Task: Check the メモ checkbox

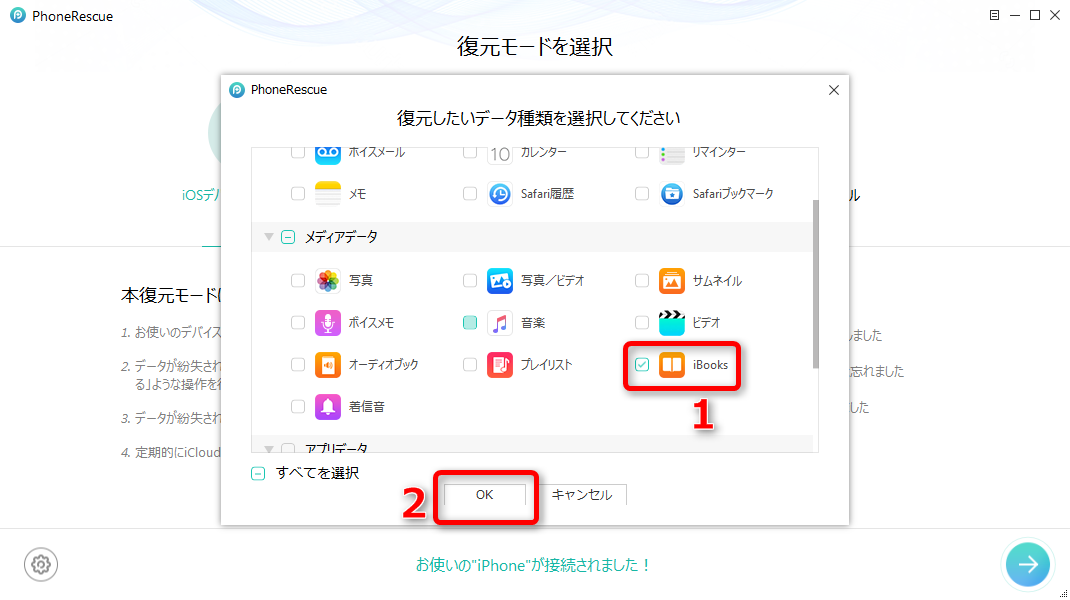Action: [x=298, y=194]
